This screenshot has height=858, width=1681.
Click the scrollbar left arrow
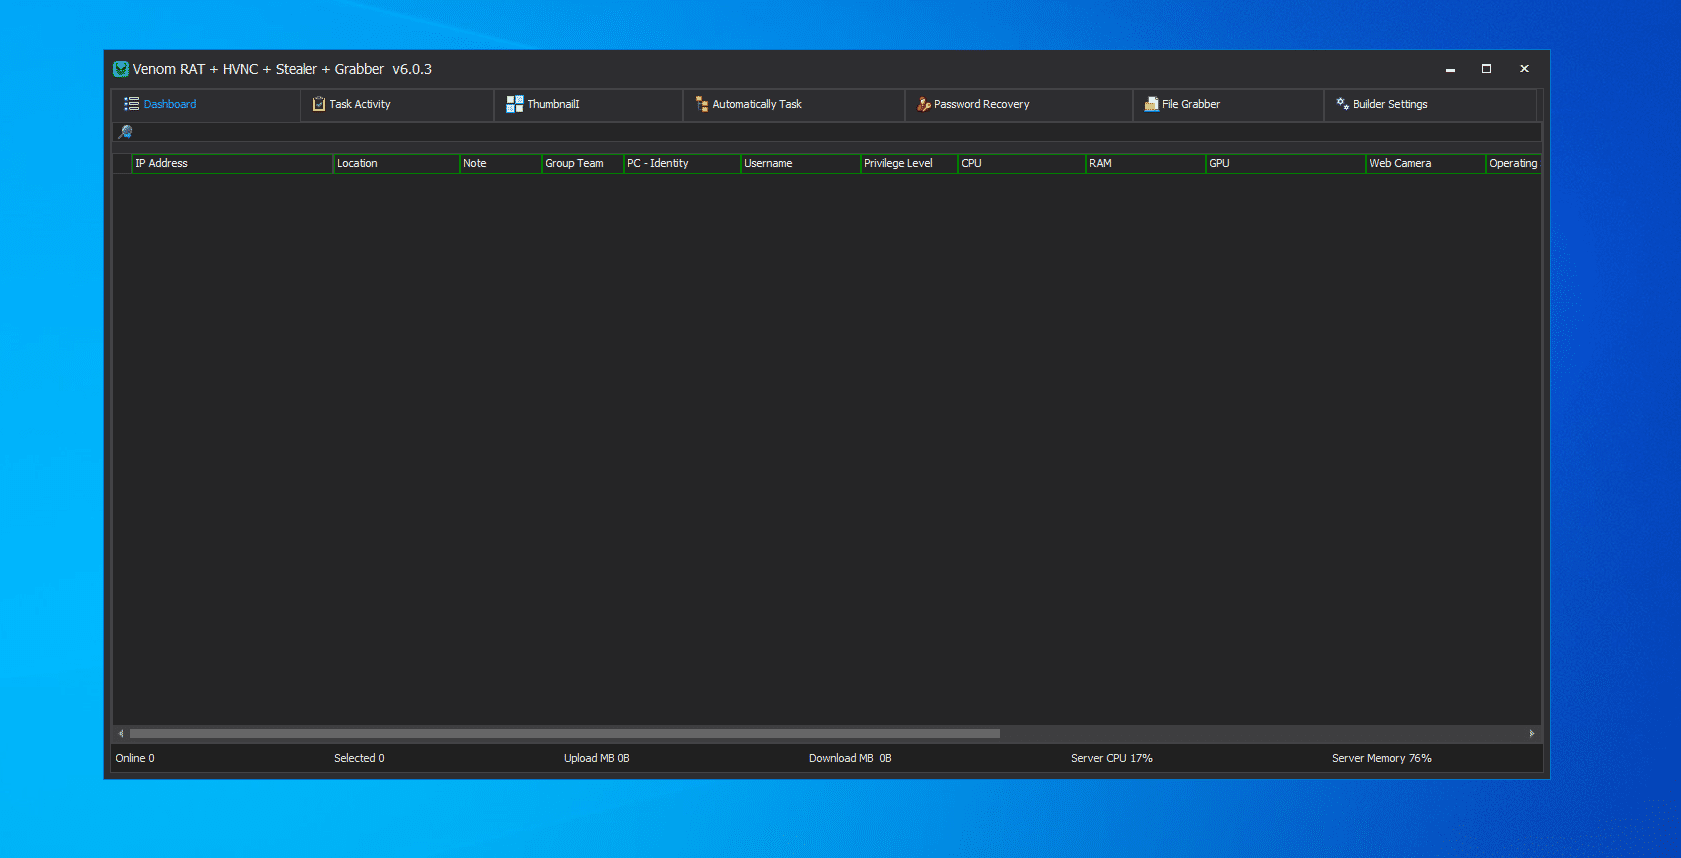click(x=121, y=733)
